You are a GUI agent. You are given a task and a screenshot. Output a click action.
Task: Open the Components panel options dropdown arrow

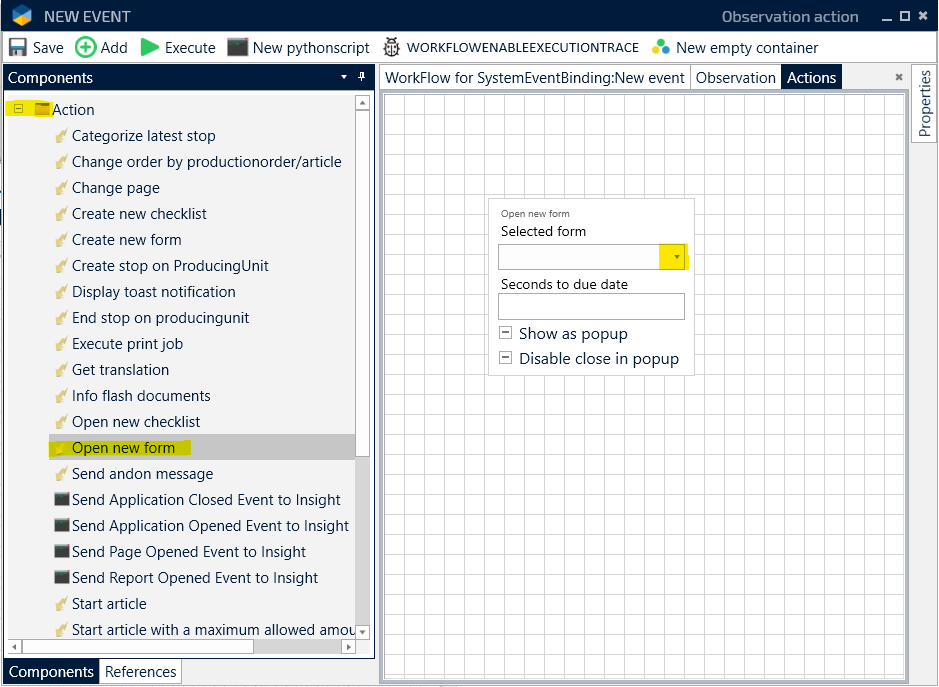(x=344, y=77)
